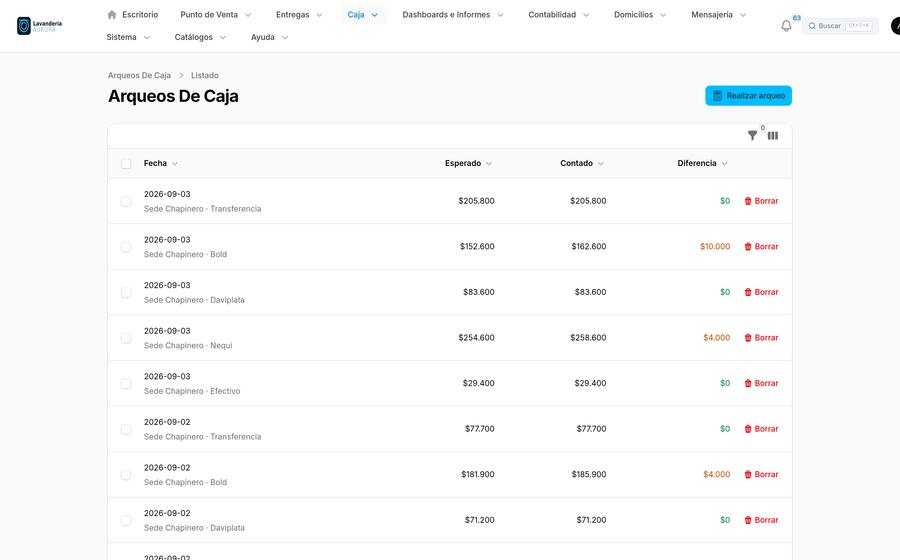This screenshot has height=560, width=900.
Task: Click trash icon in Transferencia $205.800 row
Action: (x=748, y=201)
